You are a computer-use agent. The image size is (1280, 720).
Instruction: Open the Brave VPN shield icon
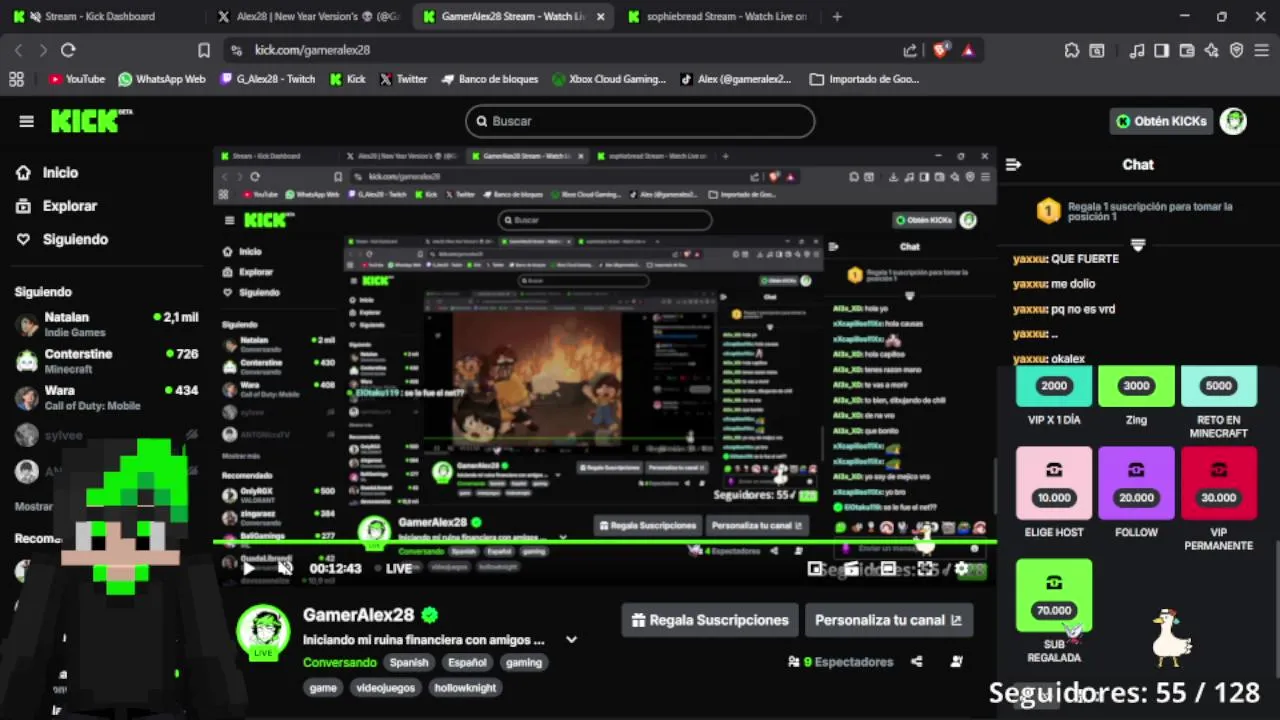click(x=1236, y=50)
